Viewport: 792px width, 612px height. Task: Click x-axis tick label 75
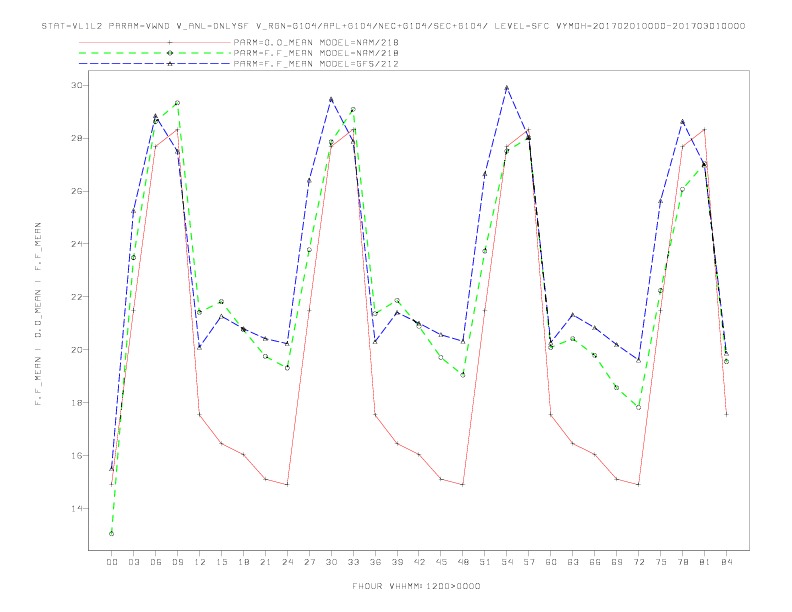click(661, 562)
